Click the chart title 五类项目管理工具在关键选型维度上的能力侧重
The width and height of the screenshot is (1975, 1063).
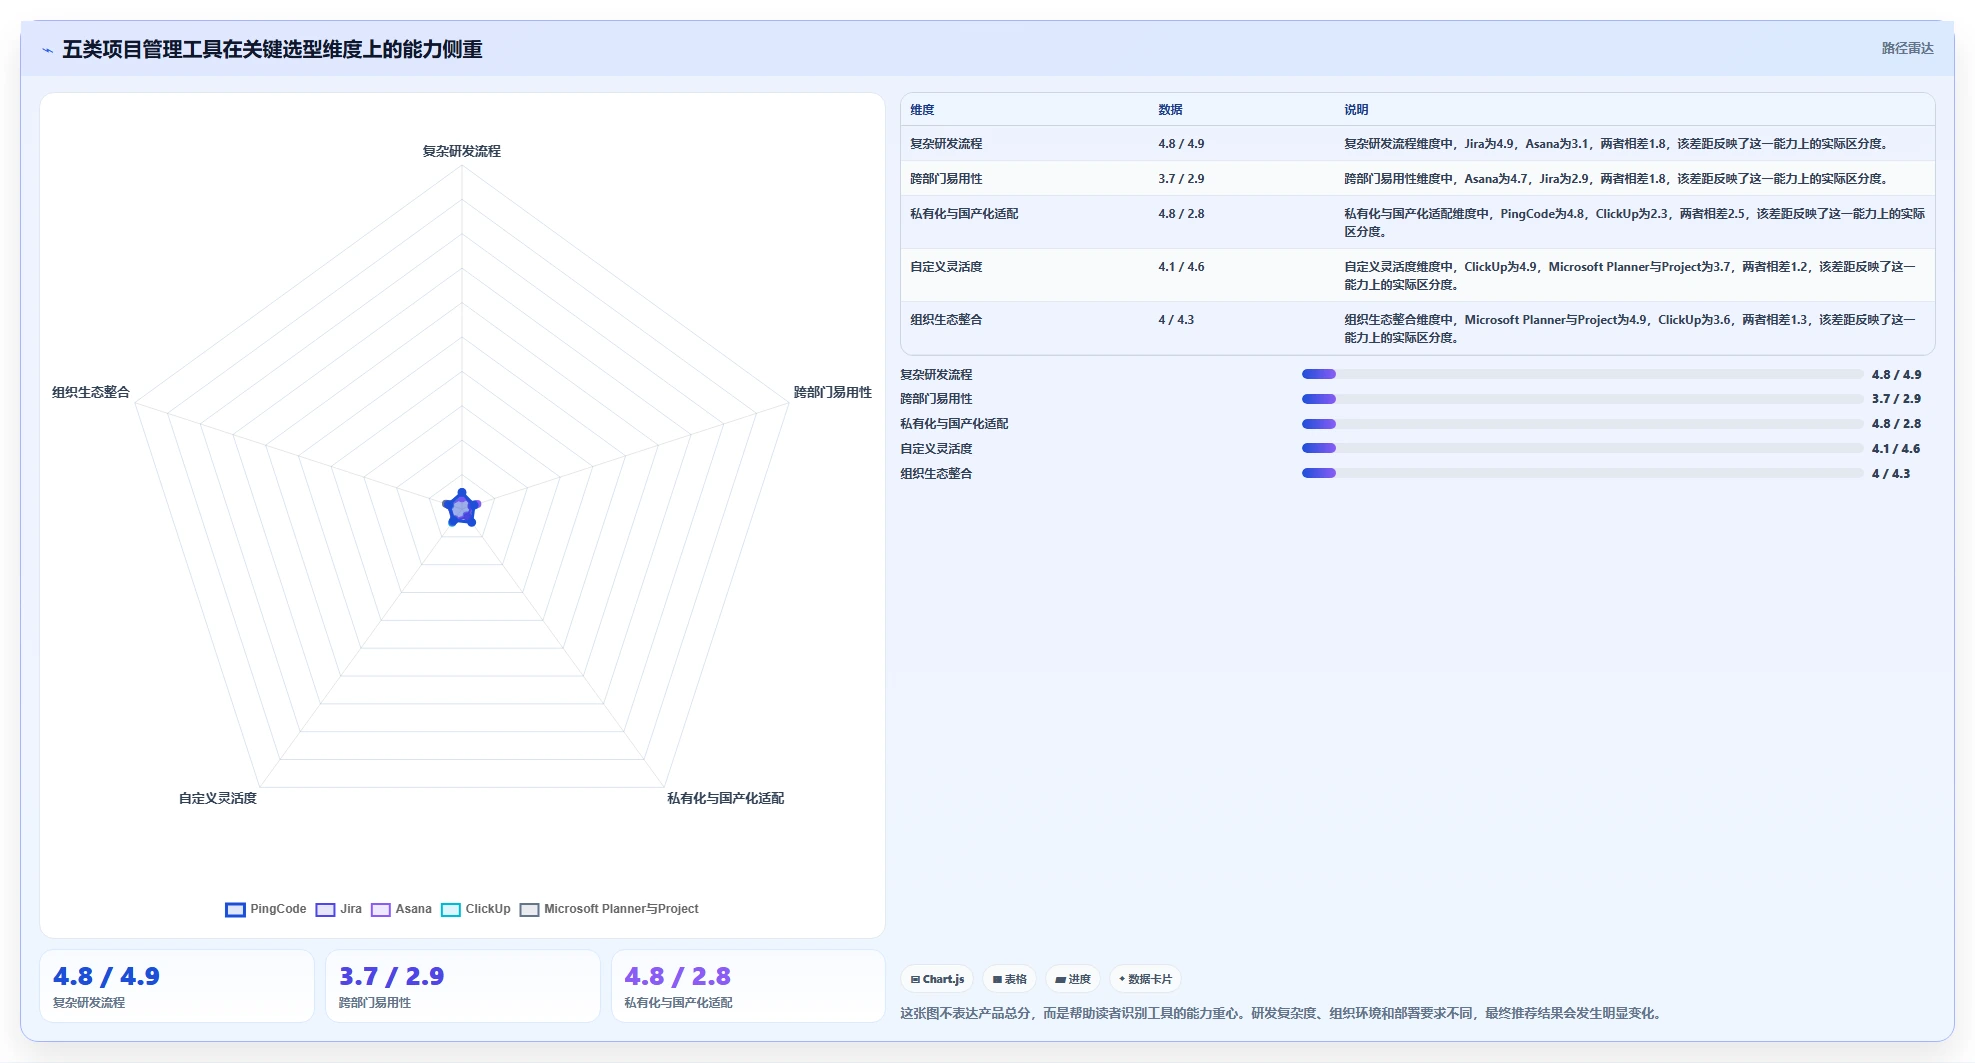[272, 49]
